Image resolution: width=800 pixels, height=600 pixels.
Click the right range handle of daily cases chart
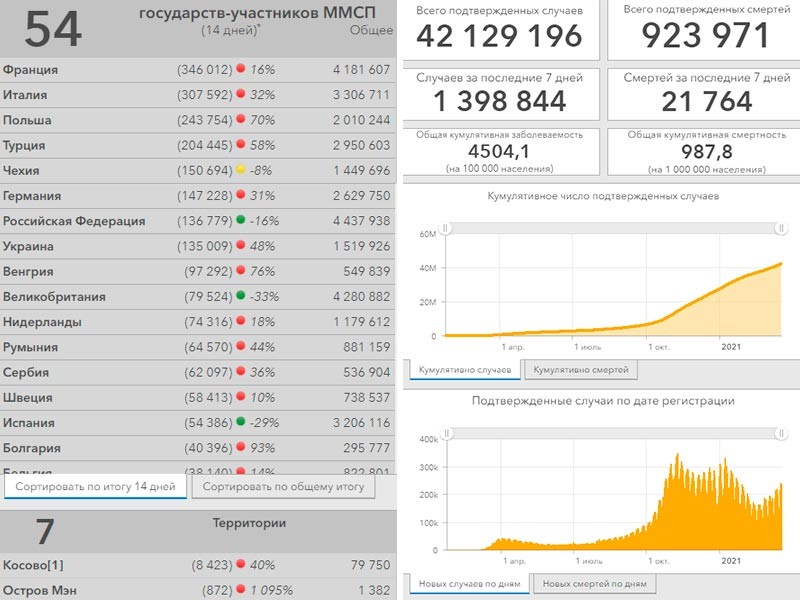(780, 433)
